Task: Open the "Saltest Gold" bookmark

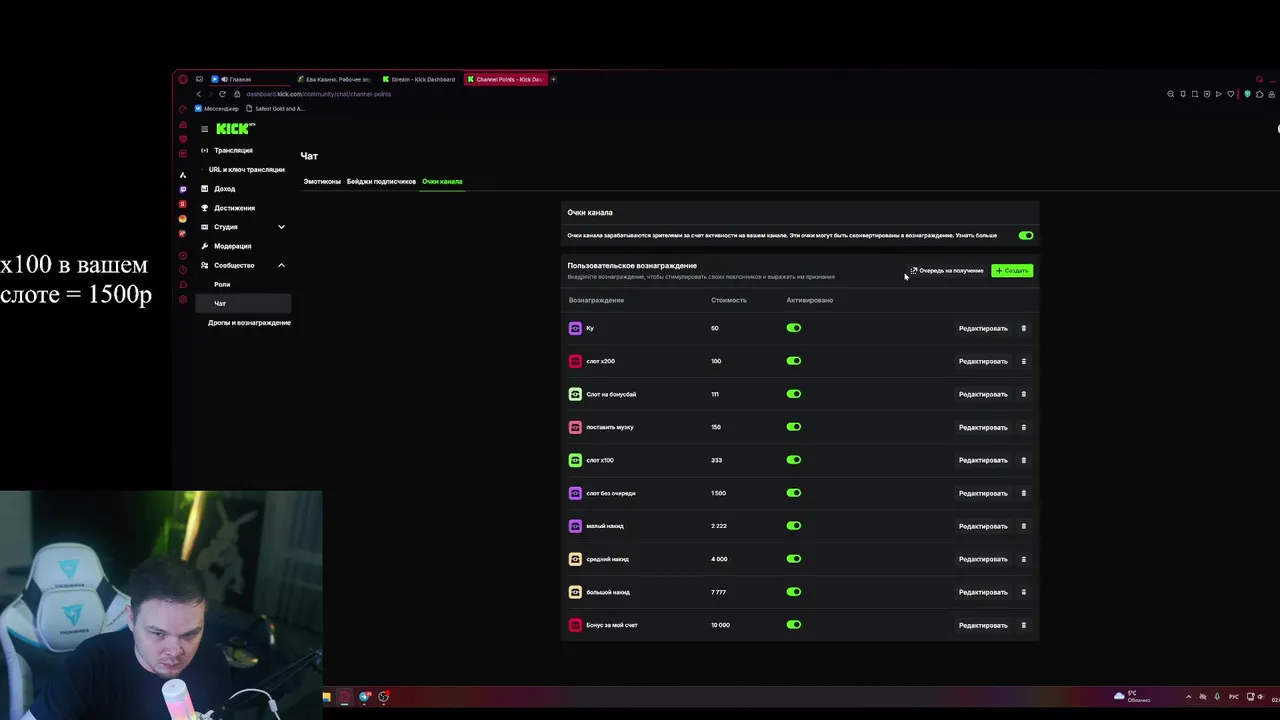Action: (x=275, y=108)
